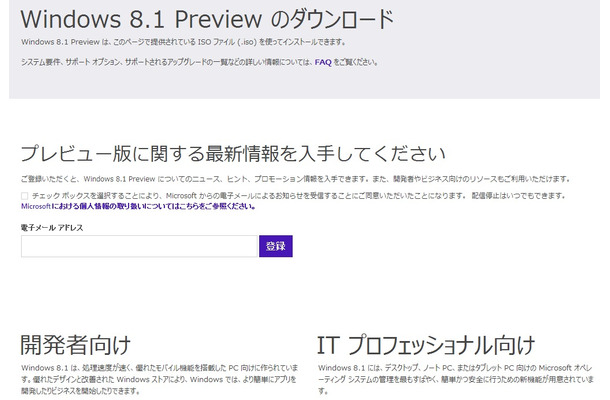Screen dimensions: 610x400
Task: Tick the Microsoft email consent checkbox
Action: [x=25, y=196]
